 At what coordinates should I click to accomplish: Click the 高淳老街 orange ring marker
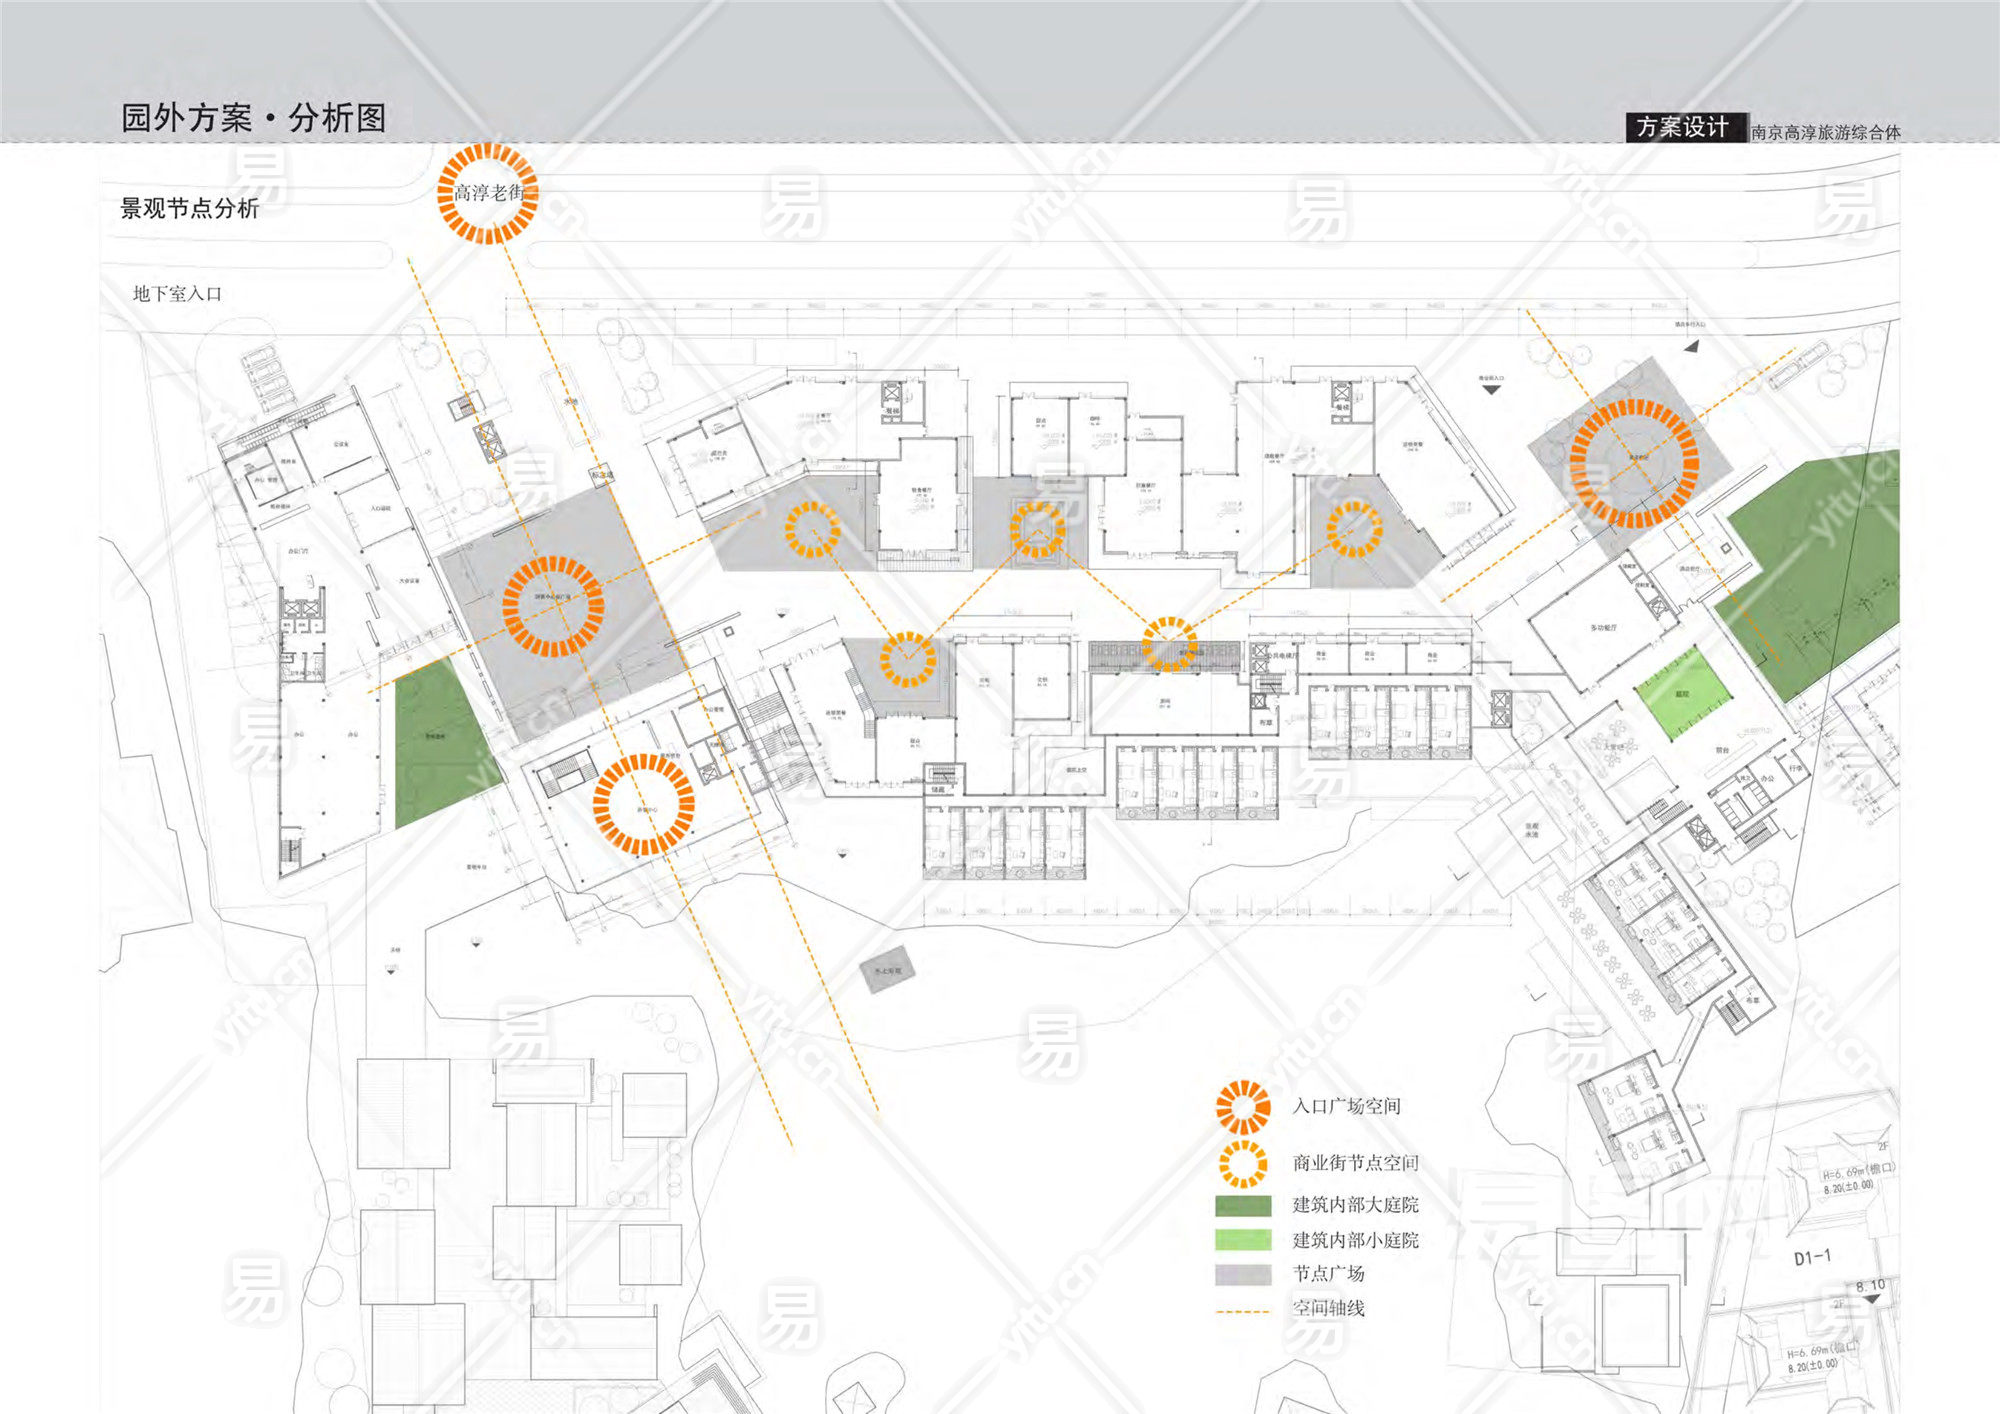pyautogui.click(x=488, y=193)
